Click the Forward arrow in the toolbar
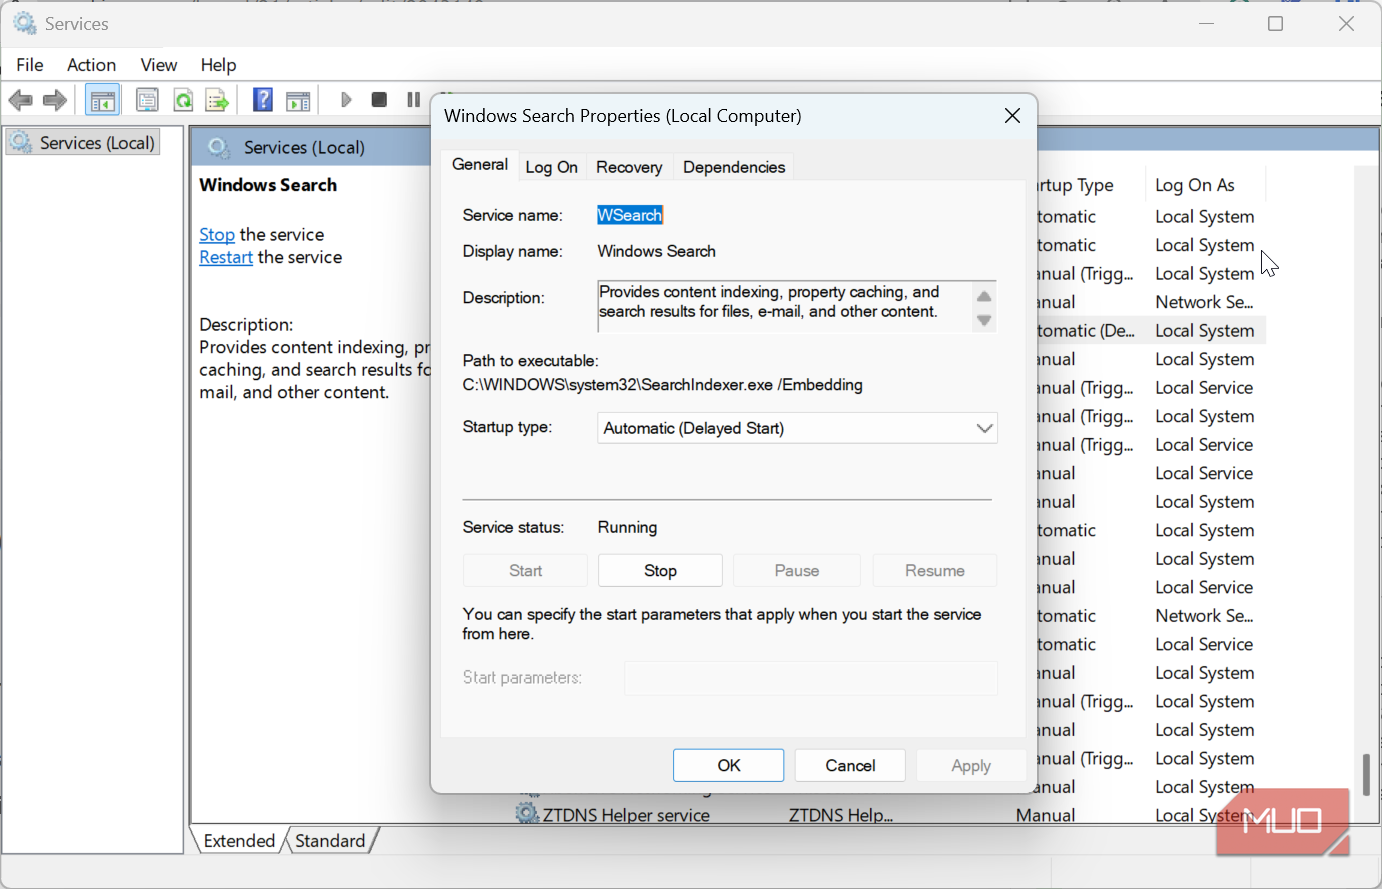1382x889 pixels. [55, 100]
